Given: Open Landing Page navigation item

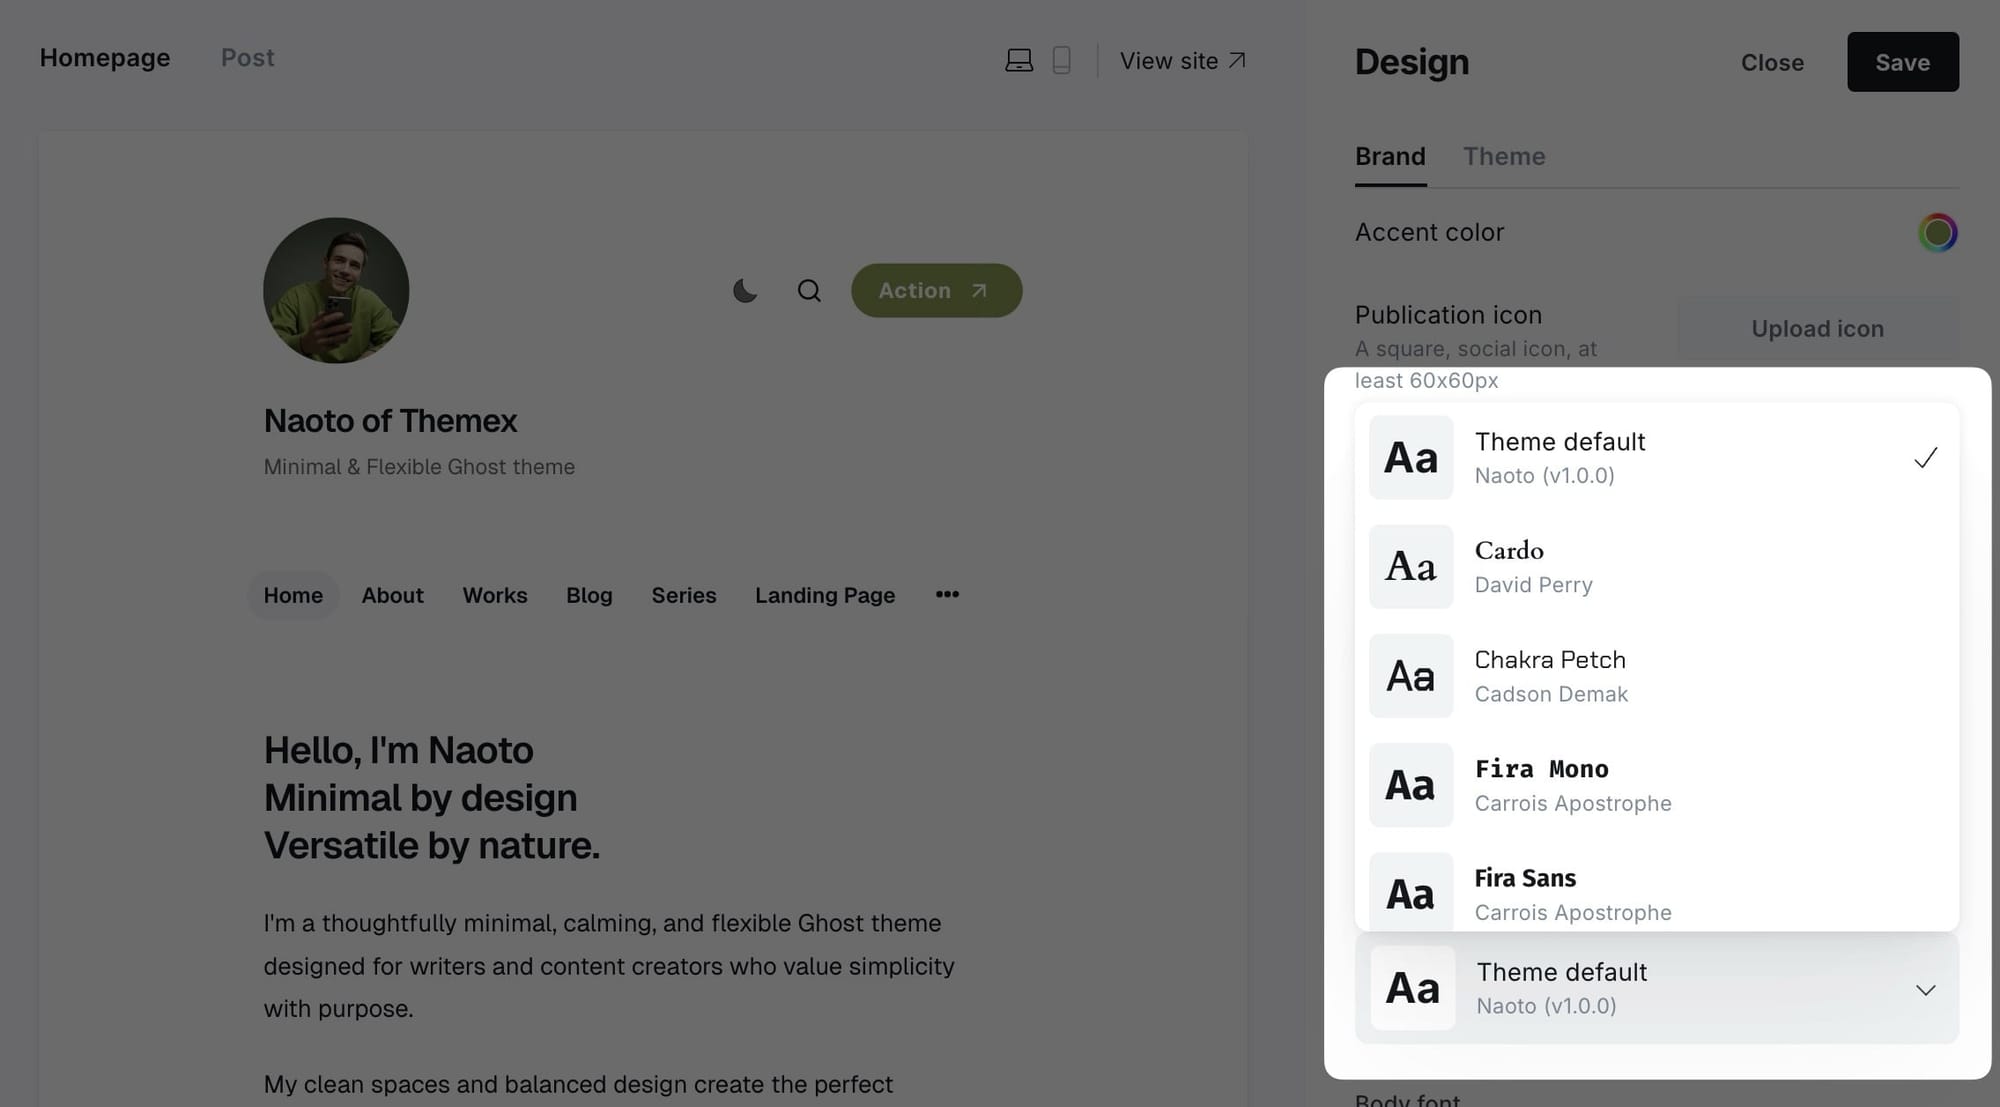Looking at the screenshot, I should tap(825, 595).
